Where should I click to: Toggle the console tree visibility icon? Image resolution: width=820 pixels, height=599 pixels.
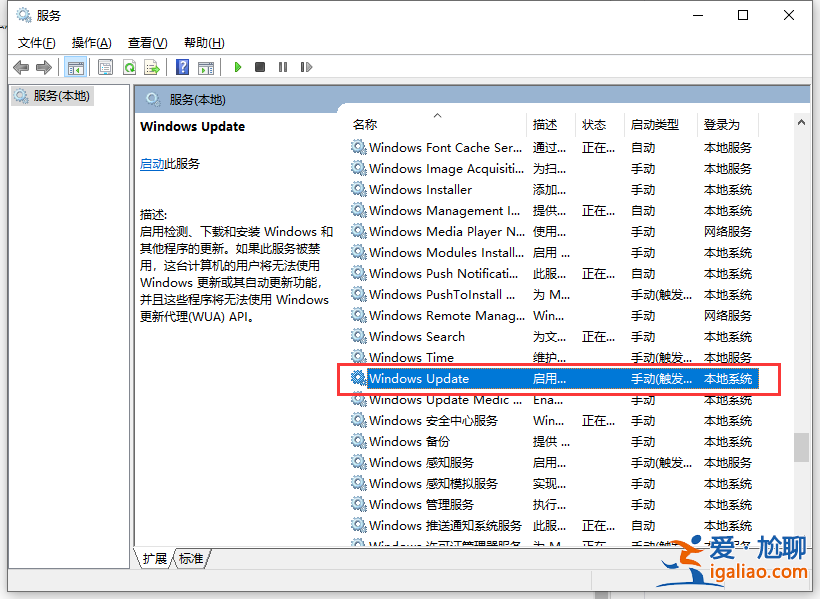pyautogui.click(x=76, y=67)
